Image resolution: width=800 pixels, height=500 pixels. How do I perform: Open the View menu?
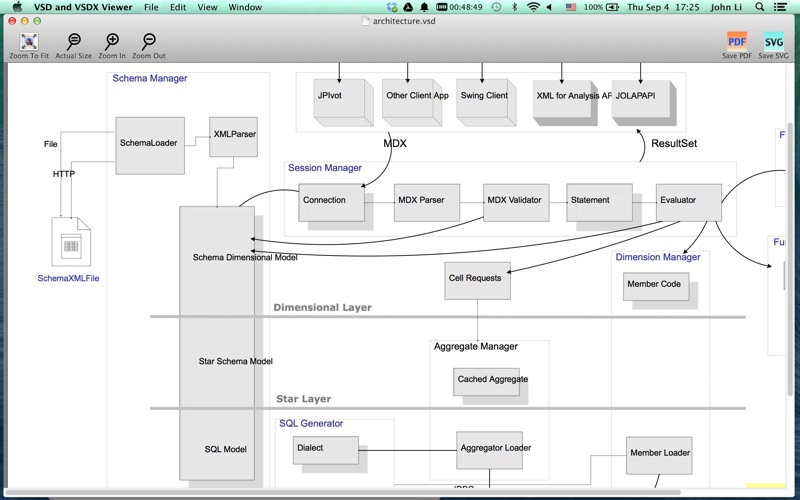207,7
